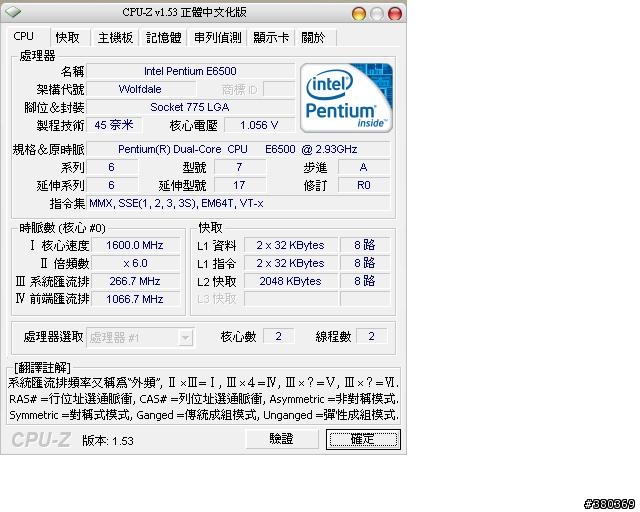
Task: Click the 驗證 button
Action: point(282,439)
